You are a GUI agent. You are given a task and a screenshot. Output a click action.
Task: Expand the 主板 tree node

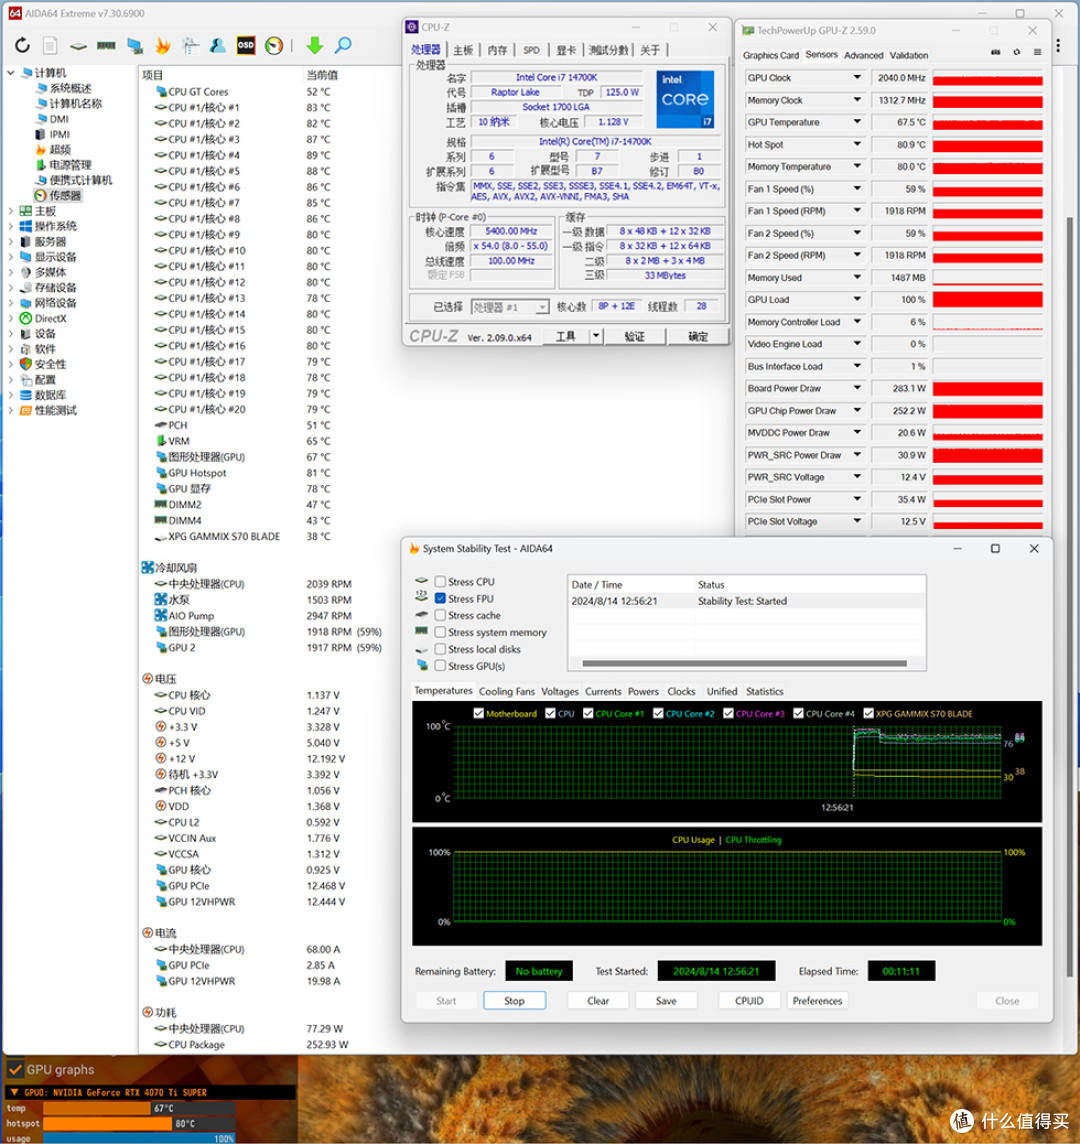coord(10,211)
